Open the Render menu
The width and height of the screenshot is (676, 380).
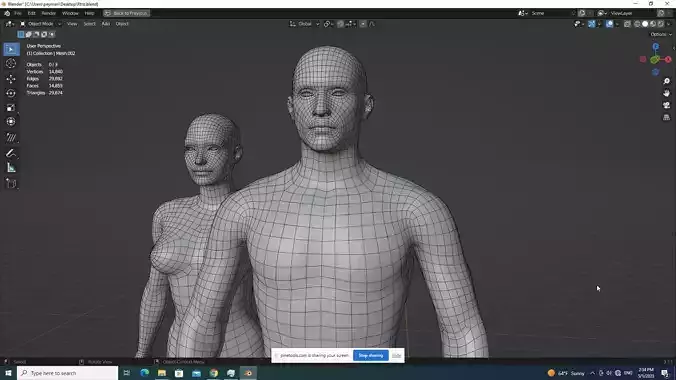tap(49, 13)
